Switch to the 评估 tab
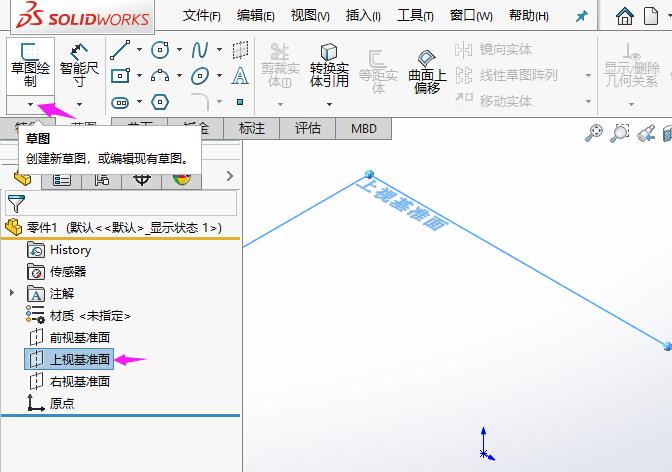 pos(308,129)
